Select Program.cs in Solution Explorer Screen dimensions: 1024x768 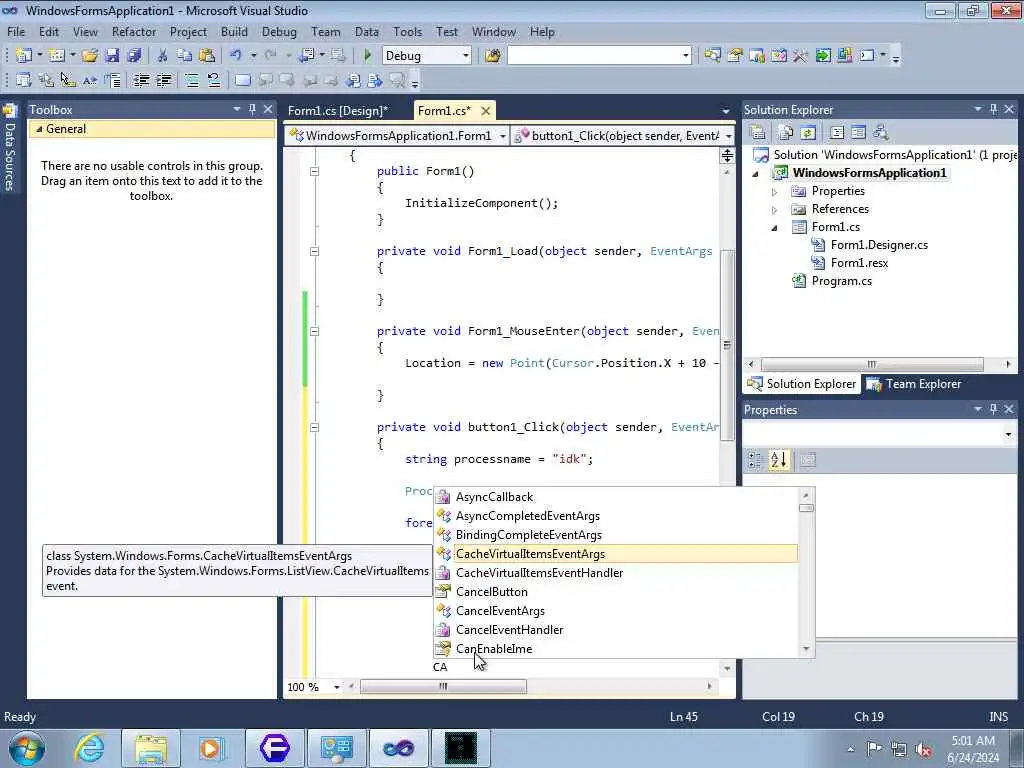pos(841,281)
